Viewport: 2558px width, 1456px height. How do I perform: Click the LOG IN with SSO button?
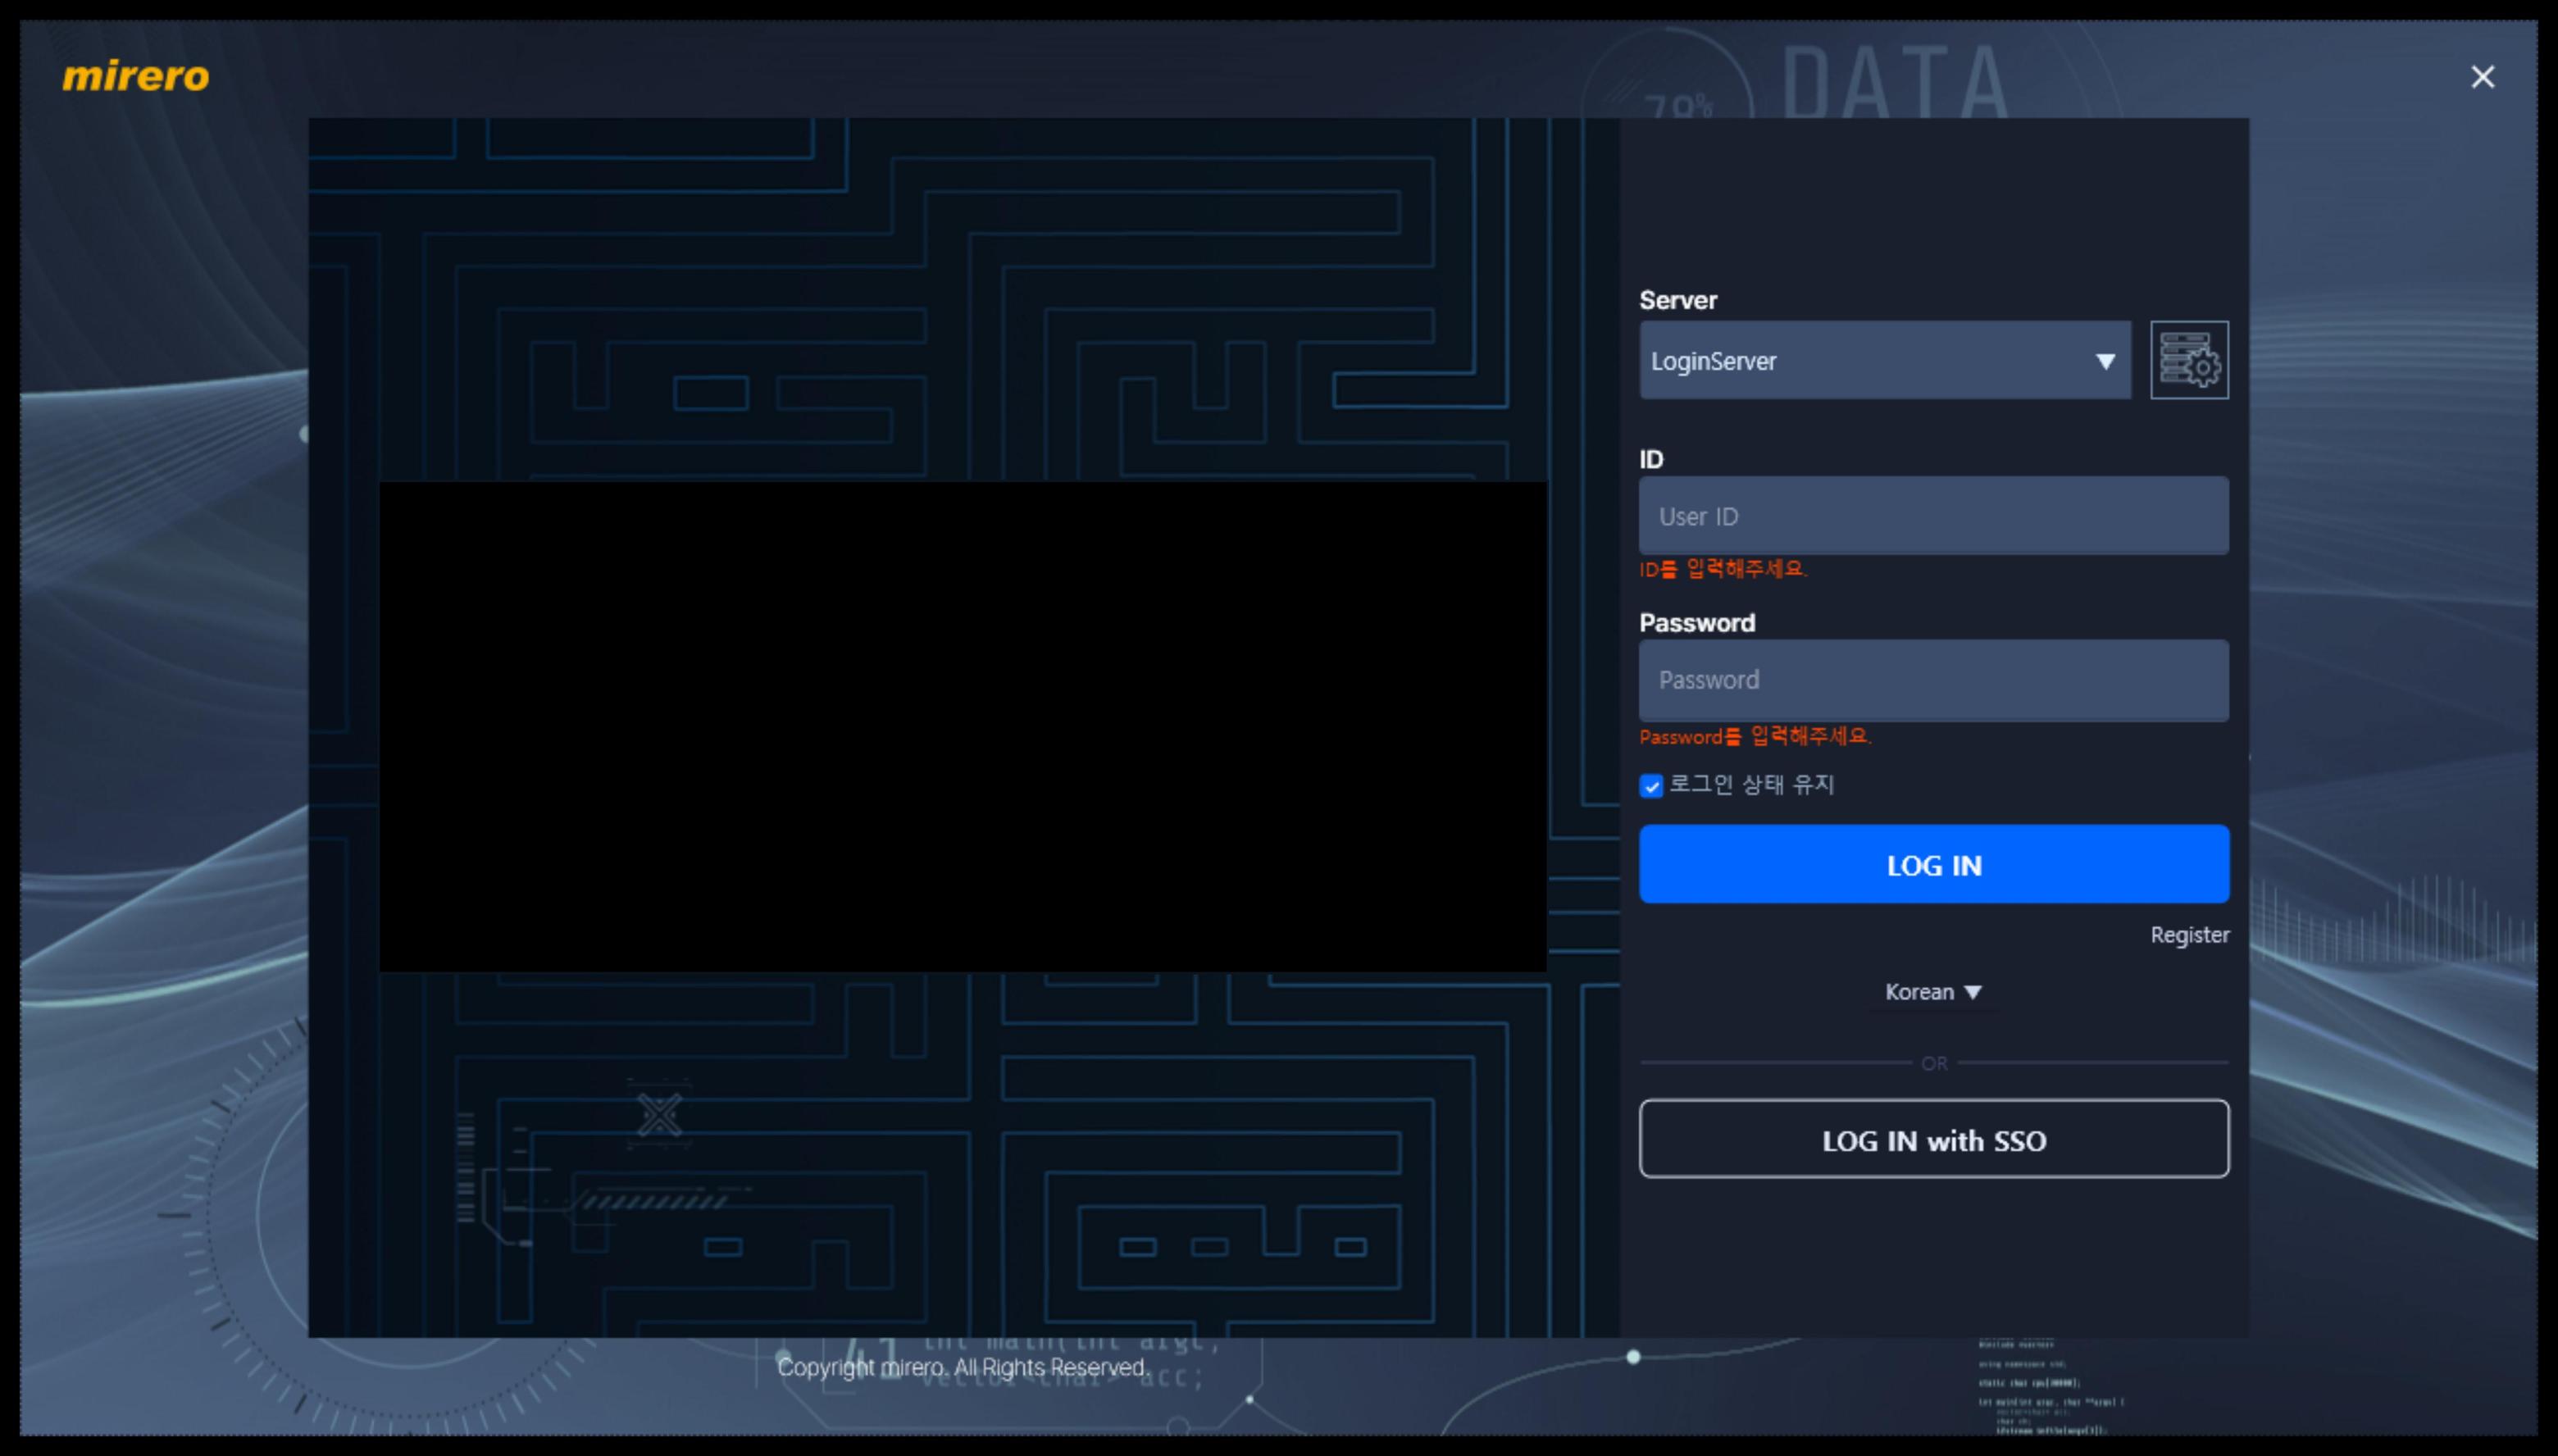[1932, 1139]
